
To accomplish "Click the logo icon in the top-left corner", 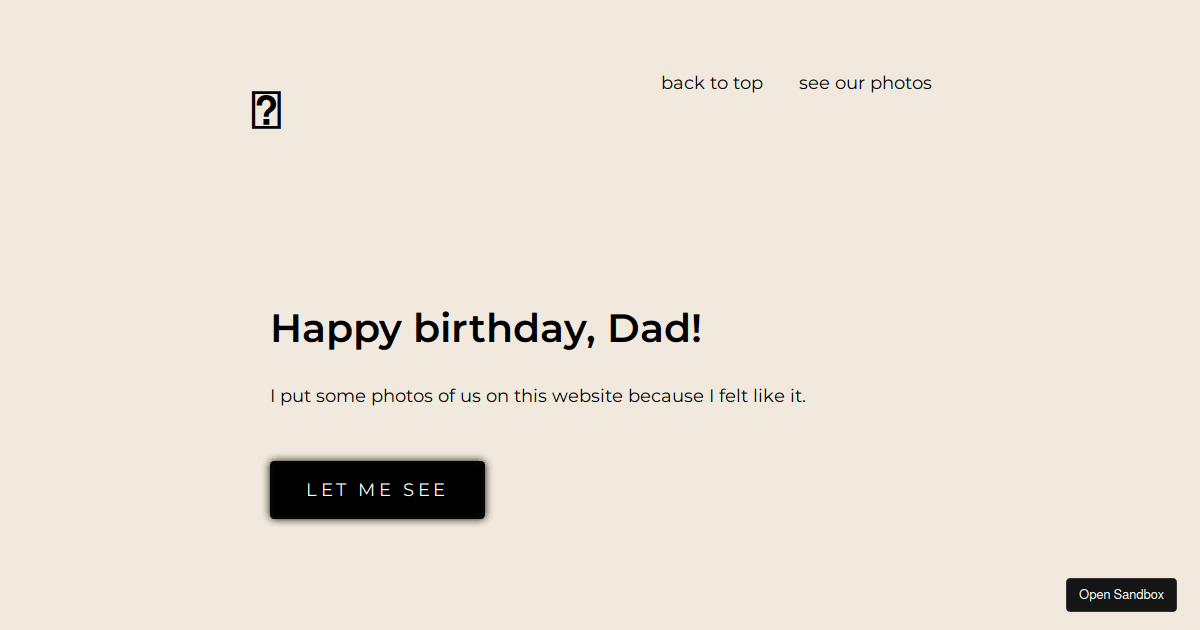I will (266, 109).
